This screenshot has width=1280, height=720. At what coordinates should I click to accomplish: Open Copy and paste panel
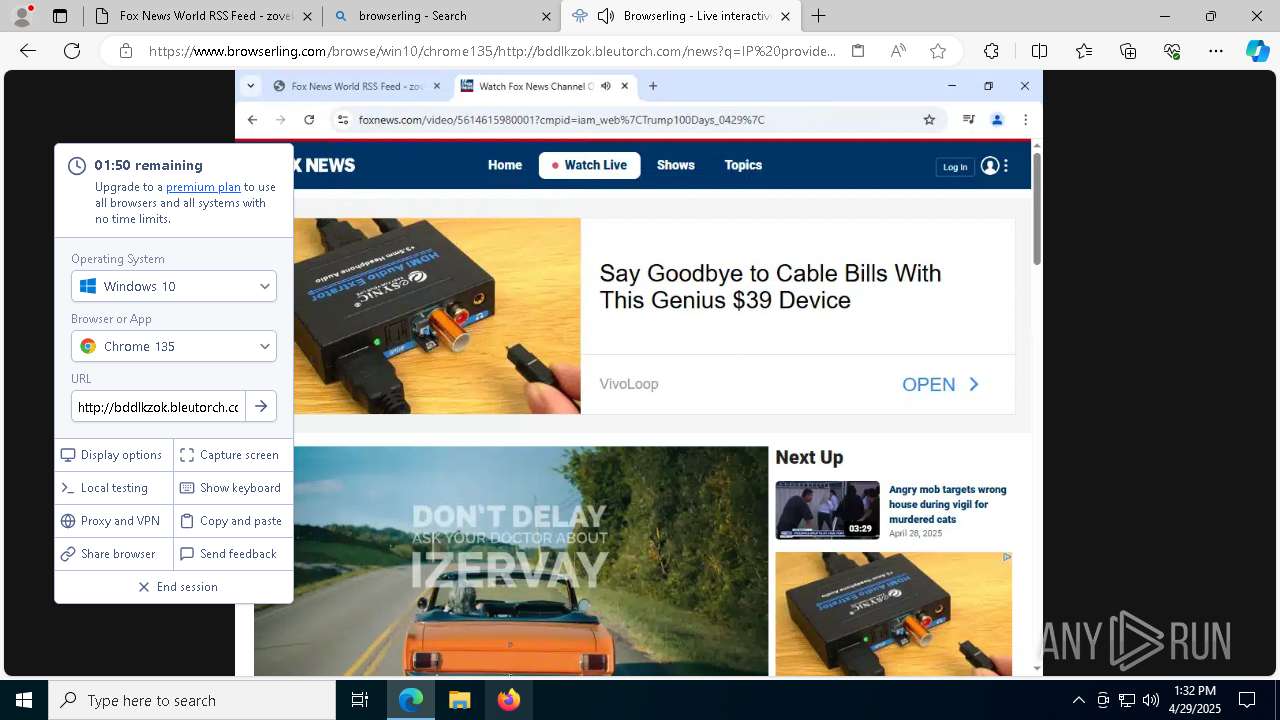(231, 521)
